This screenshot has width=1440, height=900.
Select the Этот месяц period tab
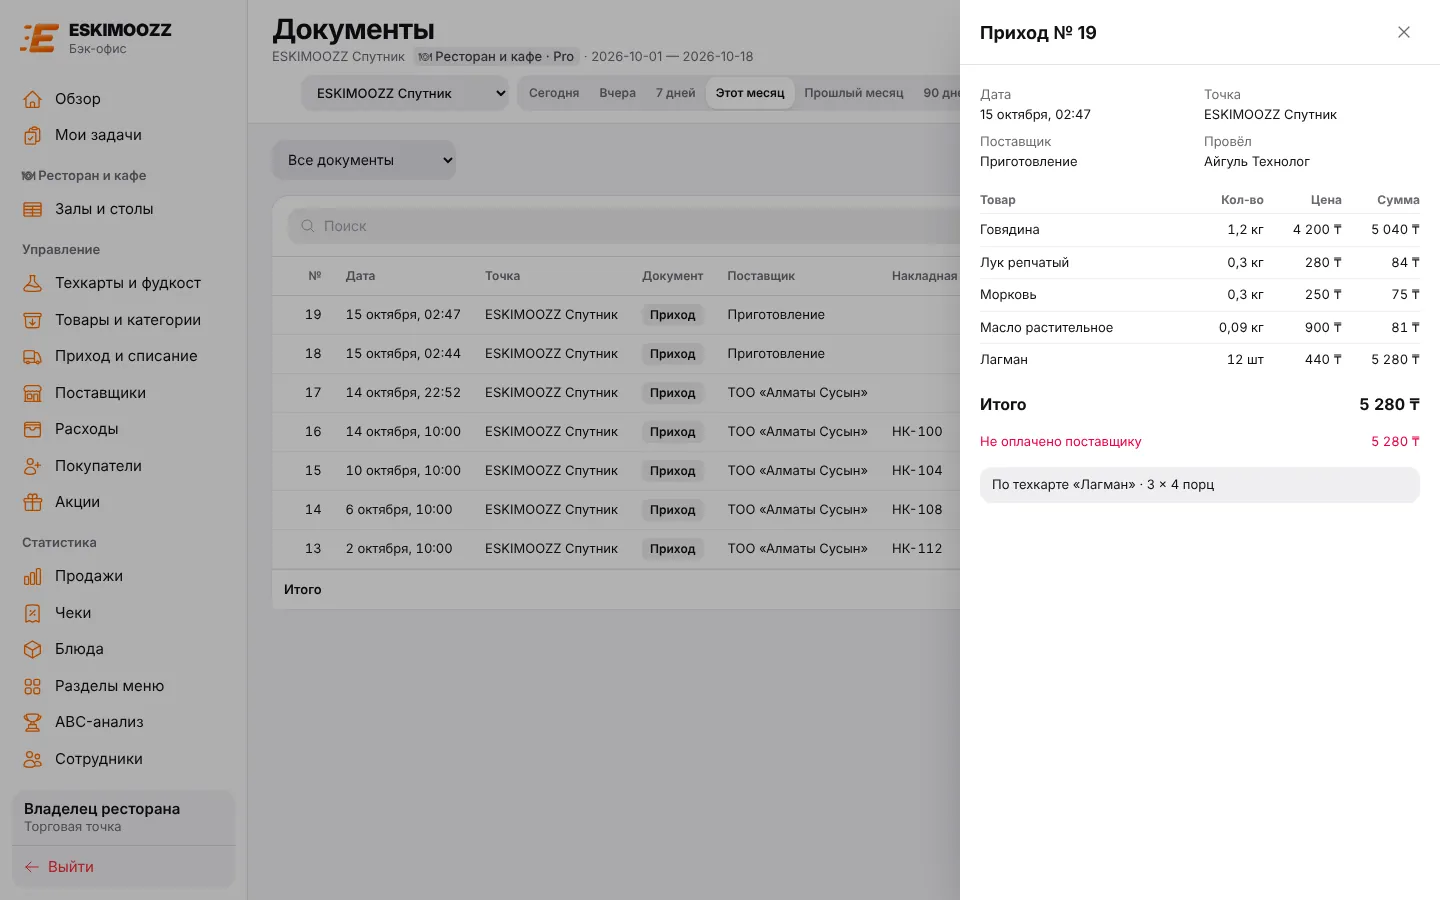(750, 93)
